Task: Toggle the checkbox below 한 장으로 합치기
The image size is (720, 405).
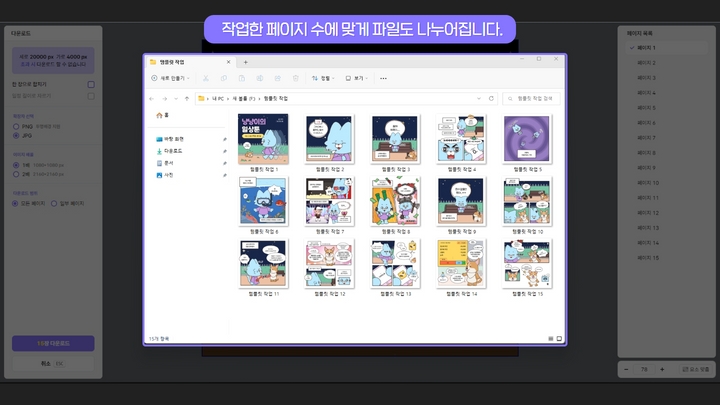Action: coord(91,96)
